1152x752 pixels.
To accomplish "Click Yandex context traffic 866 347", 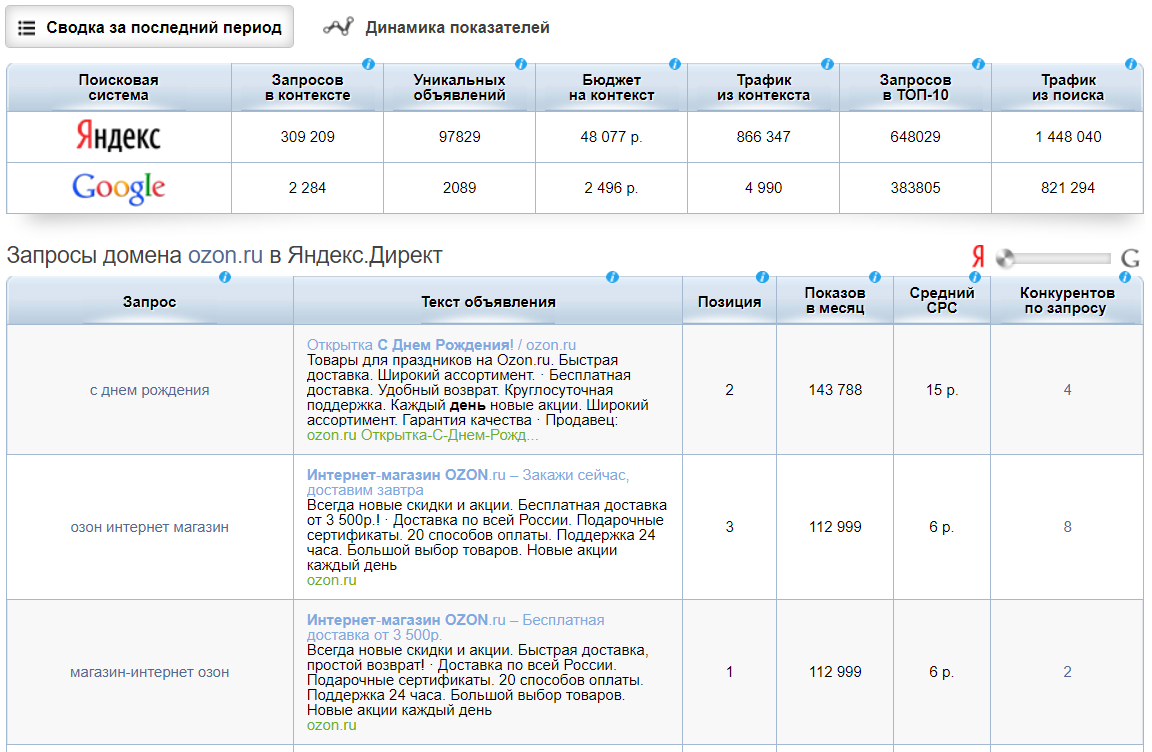I will [x=763, y=137].
